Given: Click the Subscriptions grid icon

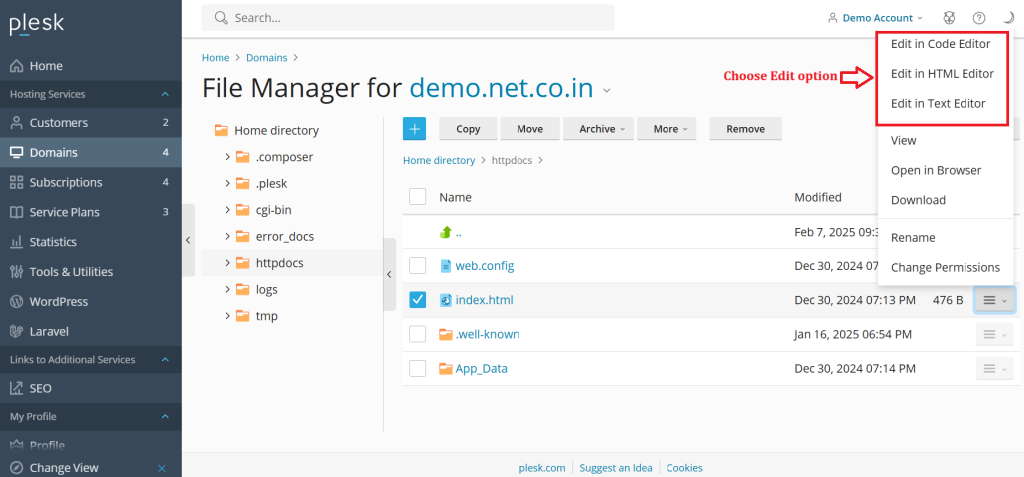Looking at the screenshot, I should coord(17,182).
